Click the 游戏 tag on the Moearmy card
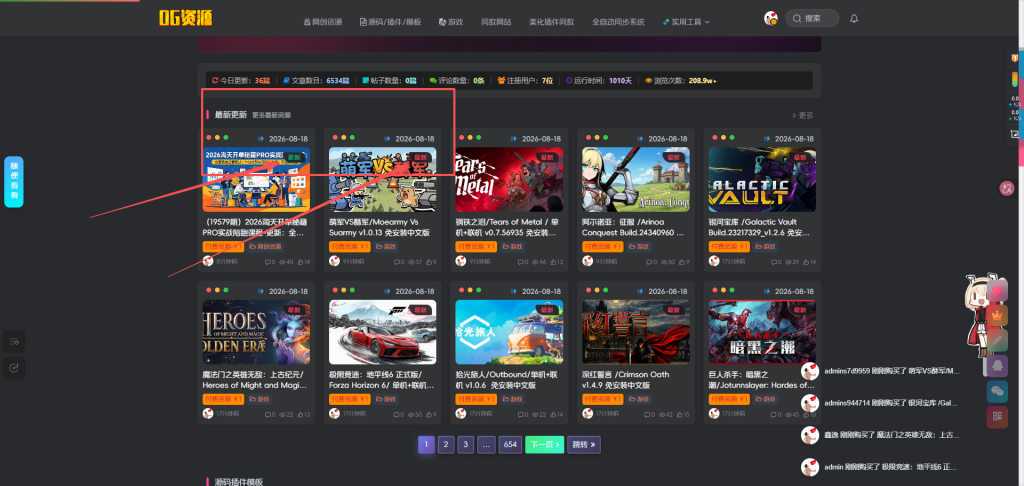This screenshot has height=486, width=1024. pos(386,246)
